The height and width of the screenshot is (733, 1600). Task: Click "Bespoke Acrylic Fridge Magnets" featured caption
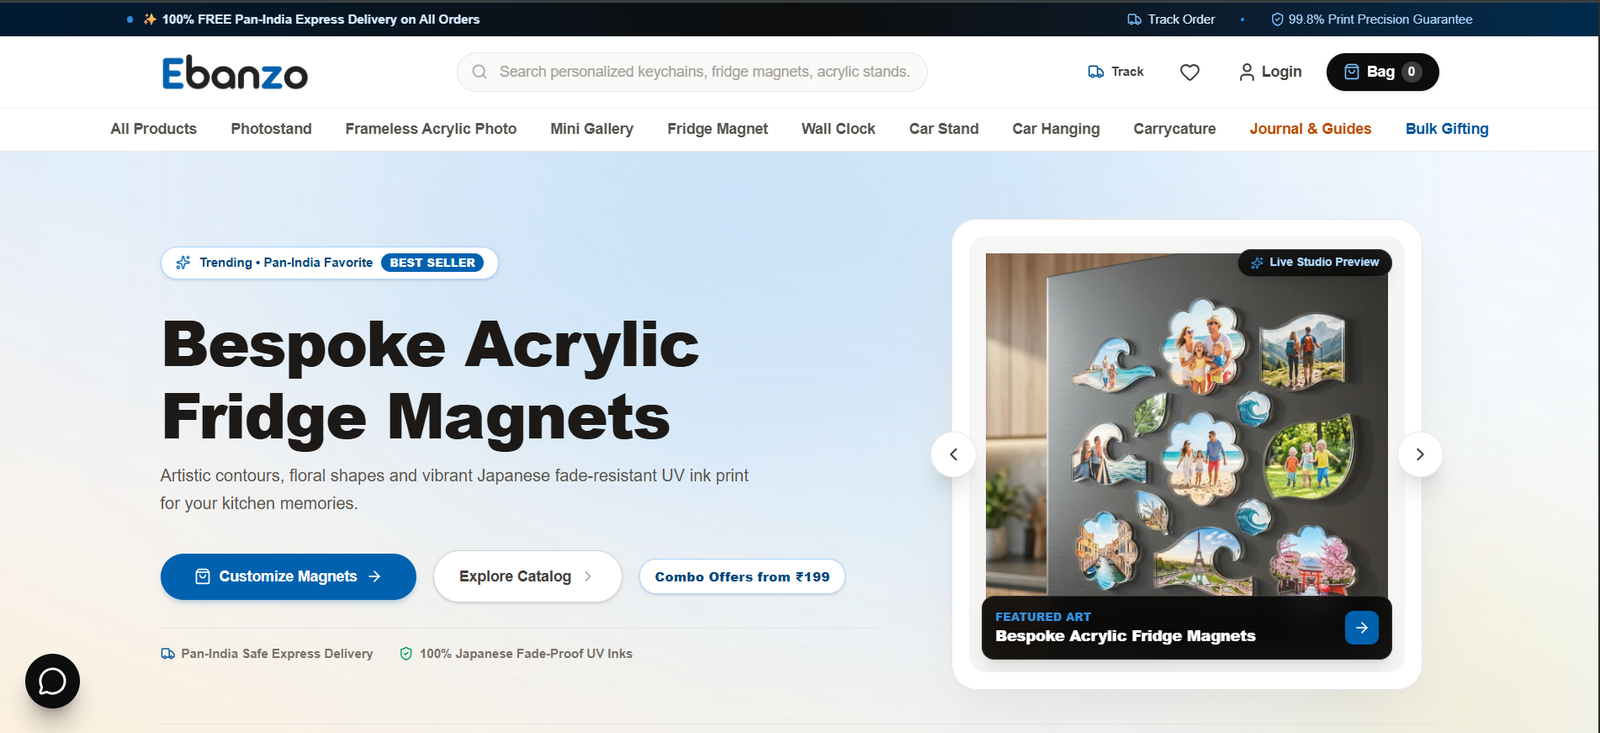coord(1125,636)
